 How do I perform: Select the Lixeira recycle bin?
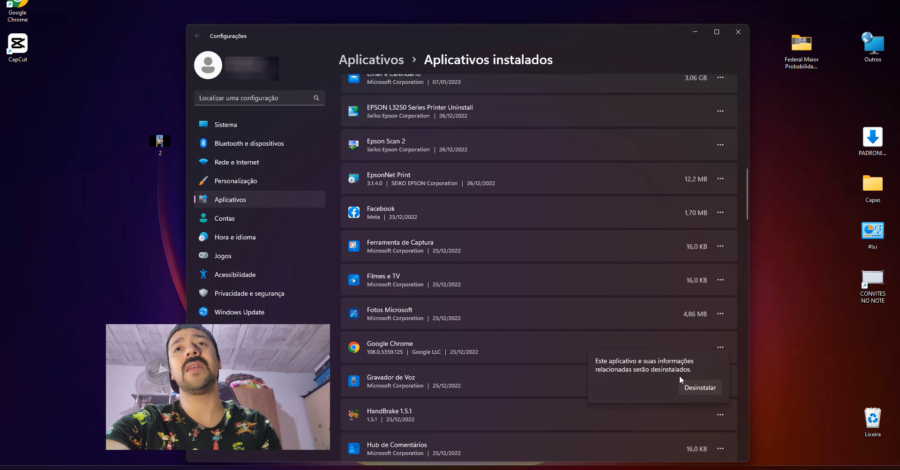point(872,422)
